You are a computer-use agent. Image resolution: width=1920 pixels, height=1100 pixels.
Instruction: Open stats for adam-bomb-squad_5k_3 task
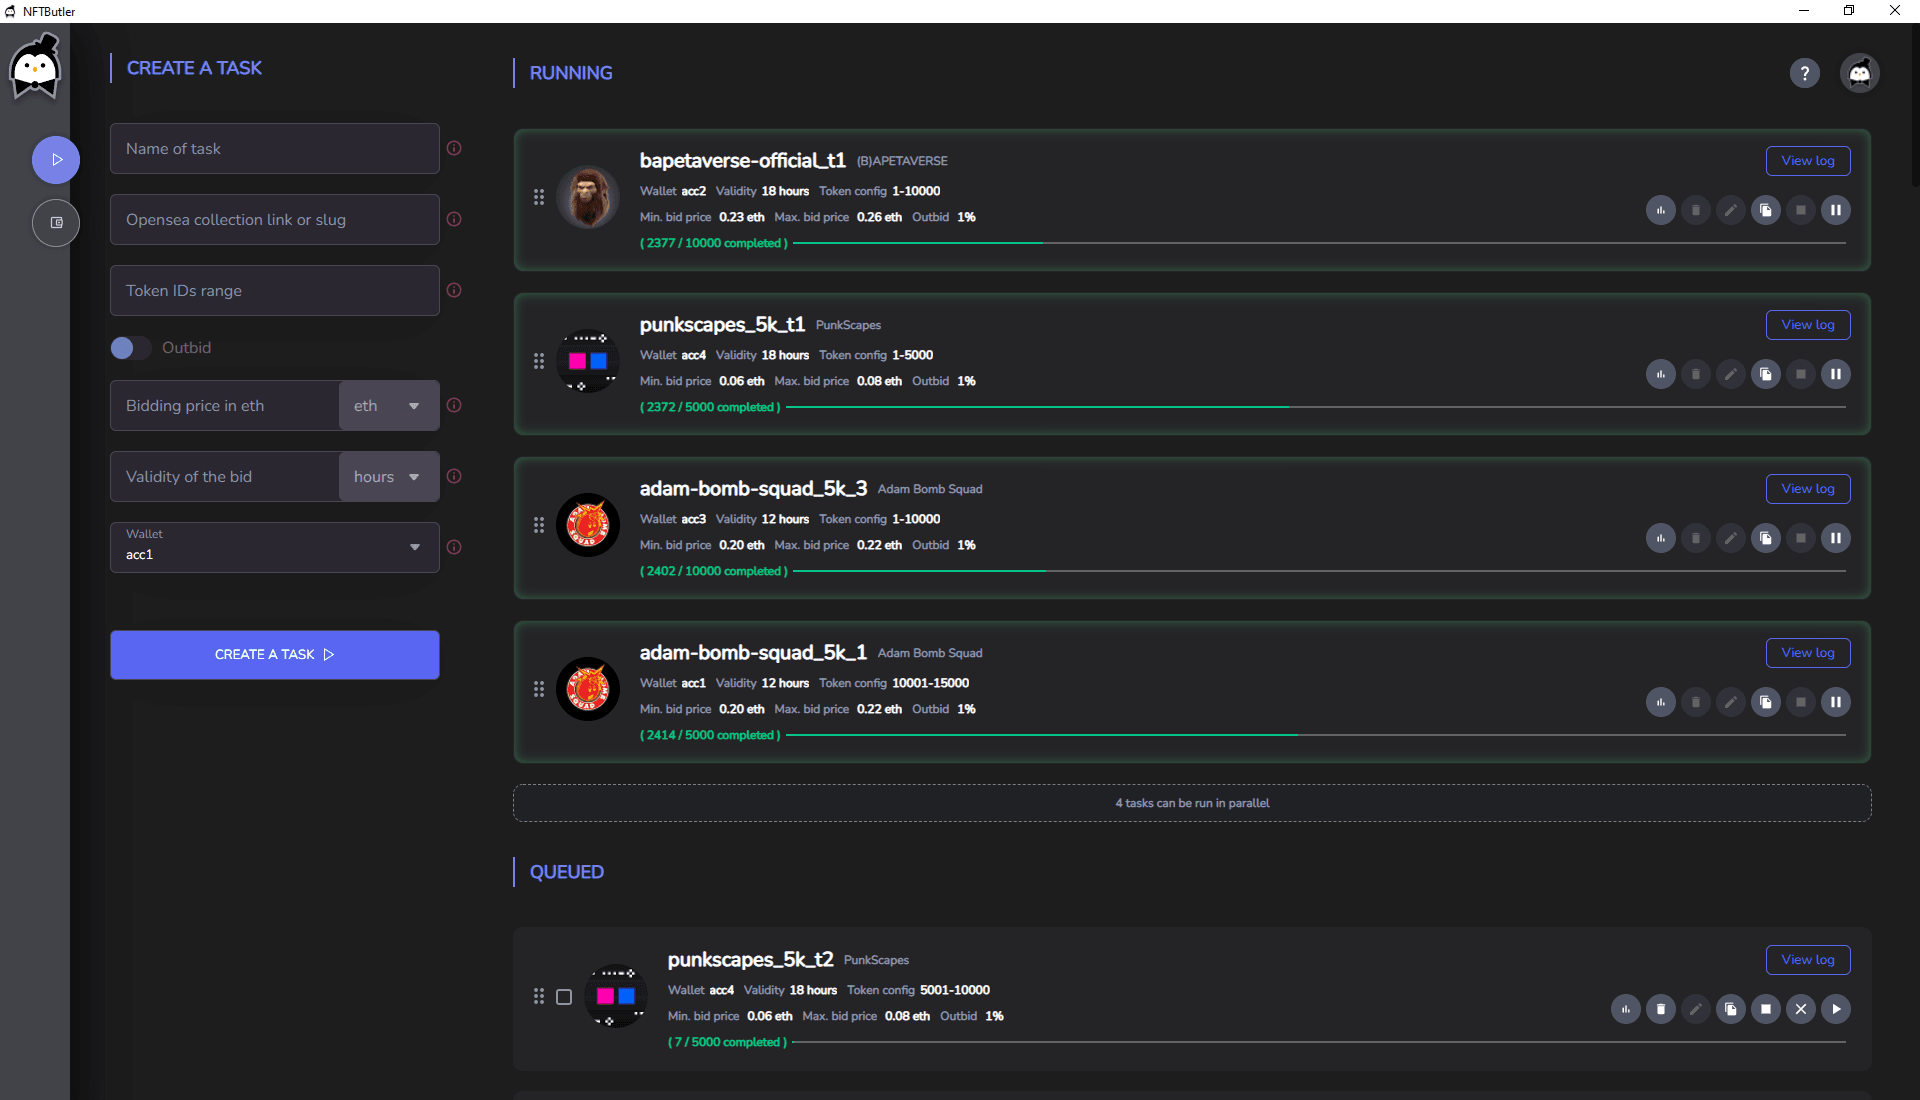pos(1661,538)
